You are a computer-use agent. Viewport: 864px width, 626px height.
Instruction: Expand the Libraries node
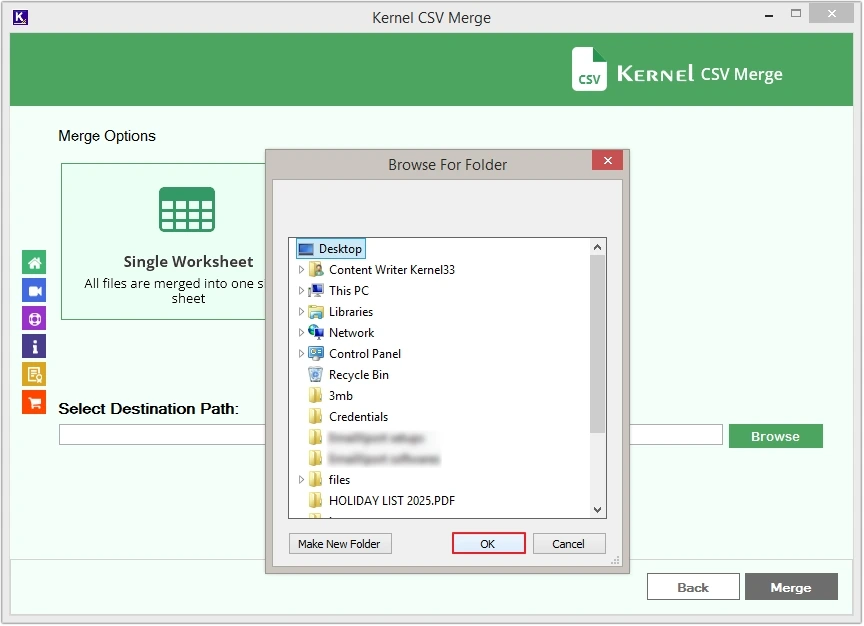(301, 312)
